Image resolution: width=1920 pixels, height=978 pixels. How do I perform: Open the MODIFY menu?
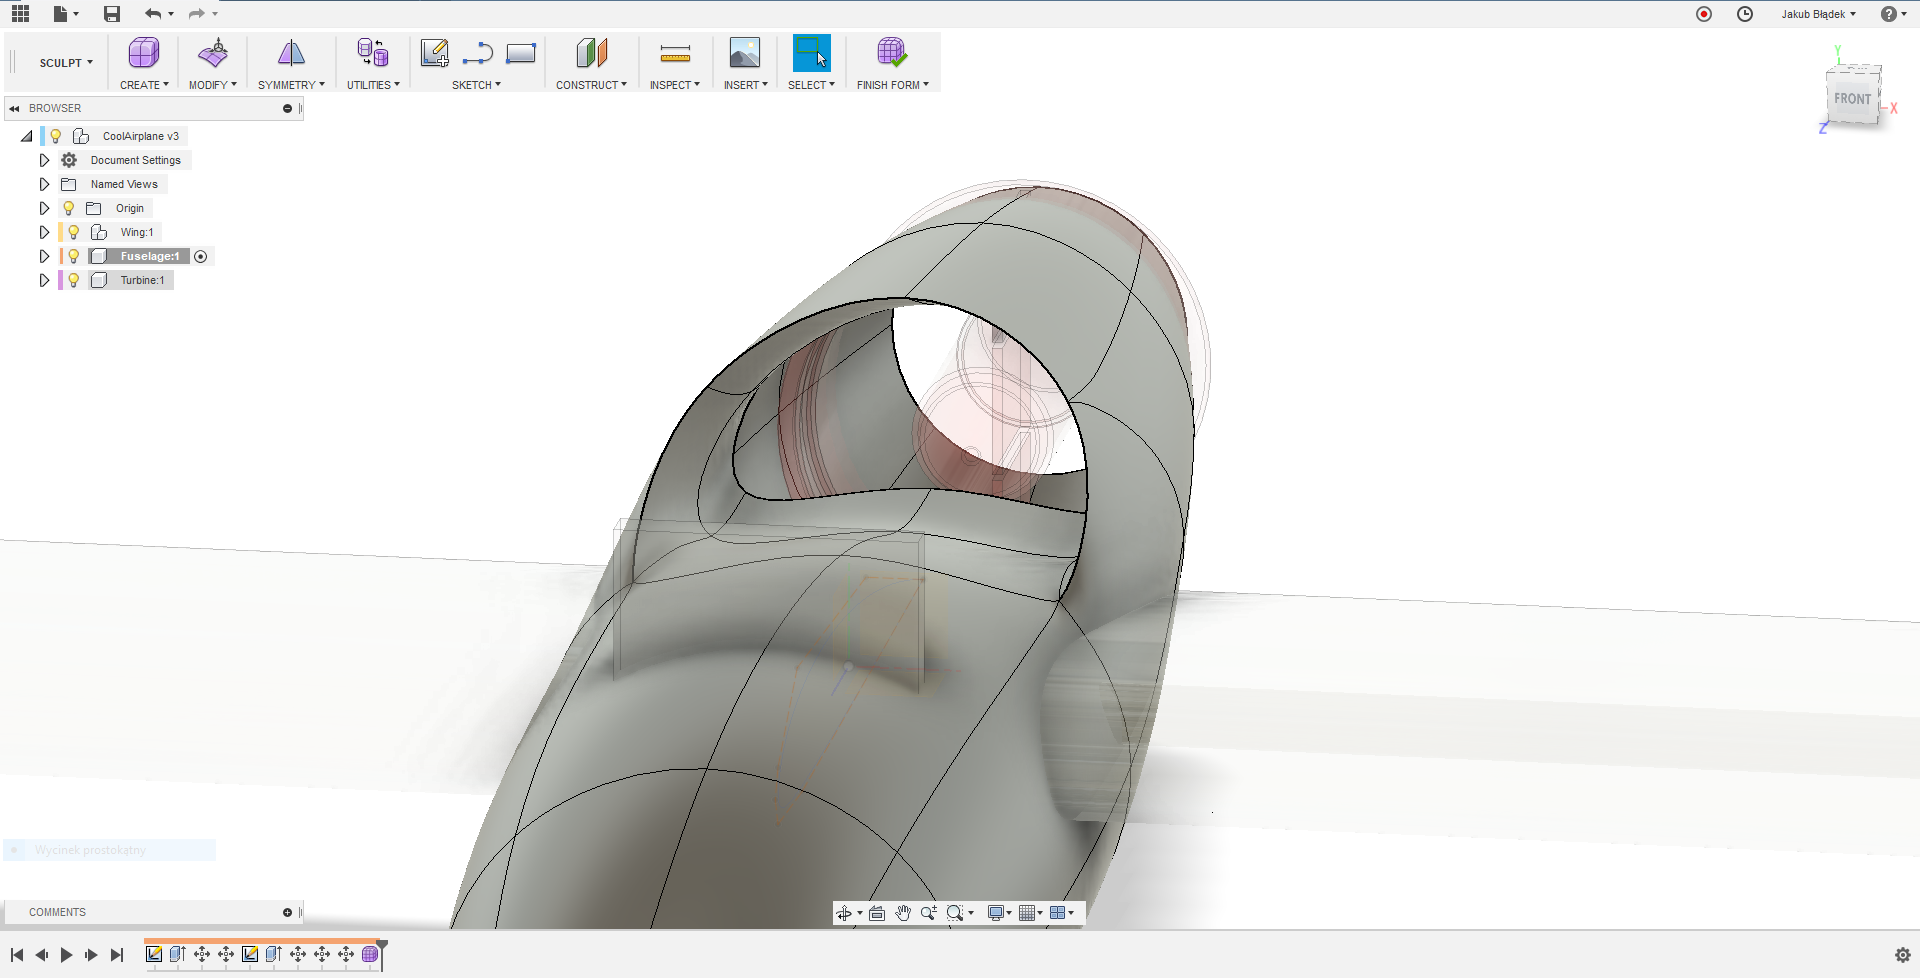(x=213, y=85)
